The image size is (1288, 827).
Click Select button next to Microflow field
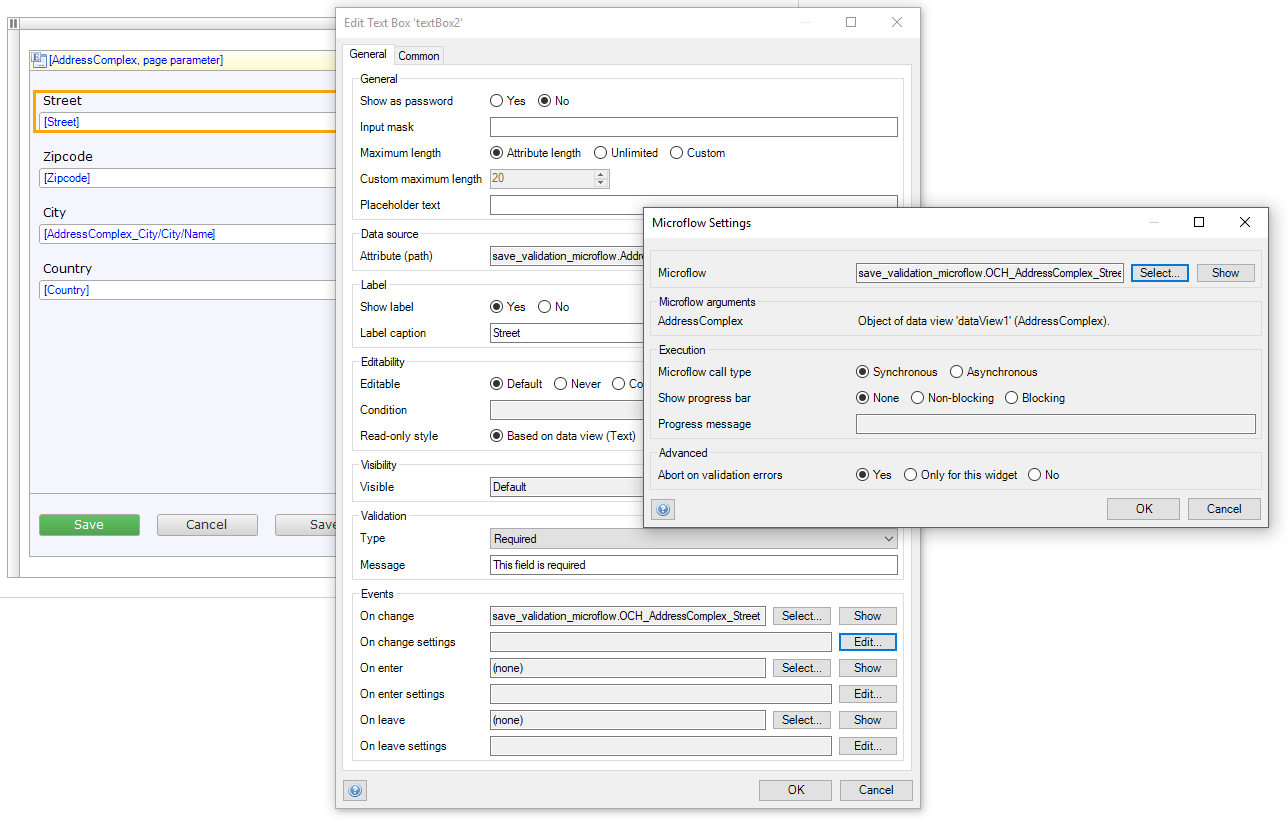(1159, 273)
